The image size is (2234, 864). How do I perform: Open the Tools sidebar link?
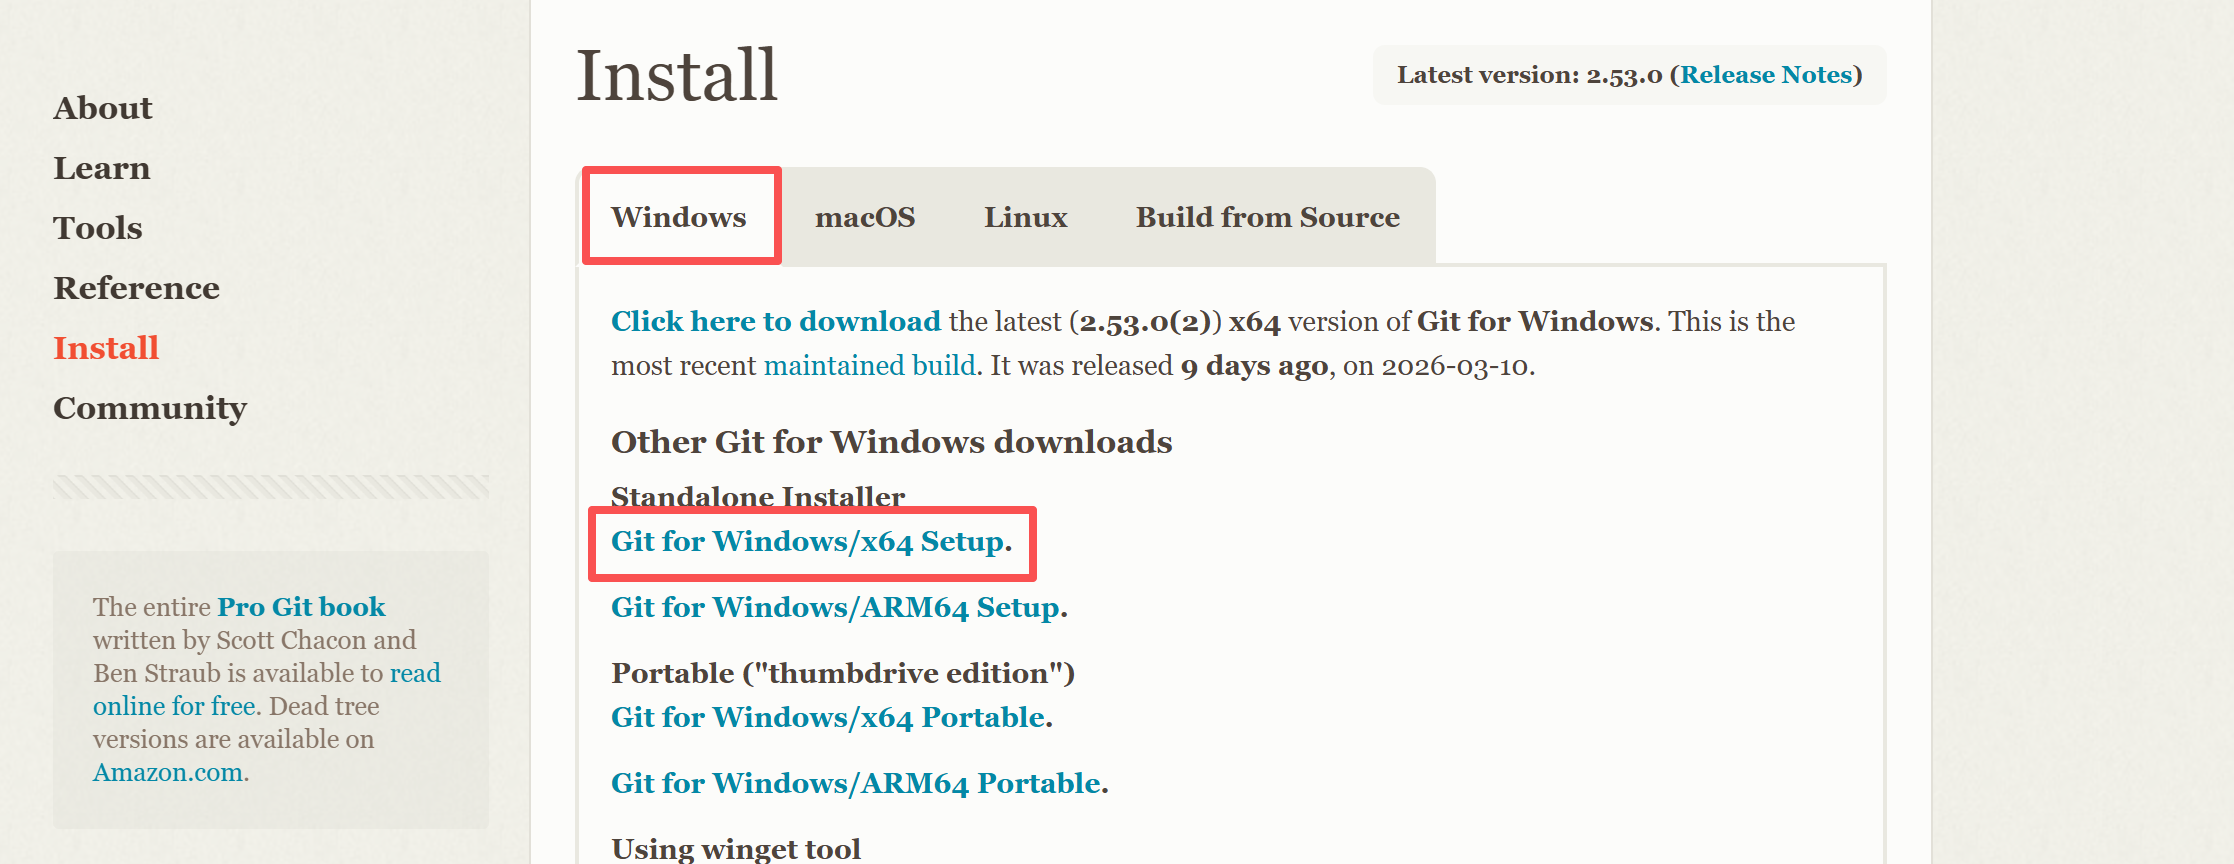(98, 228)
